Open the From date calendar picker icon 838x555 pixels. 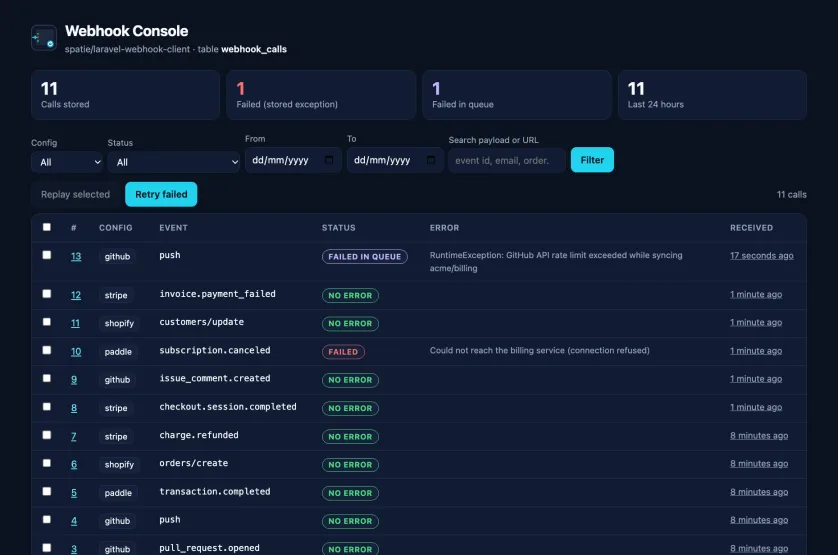coord(329,160)
